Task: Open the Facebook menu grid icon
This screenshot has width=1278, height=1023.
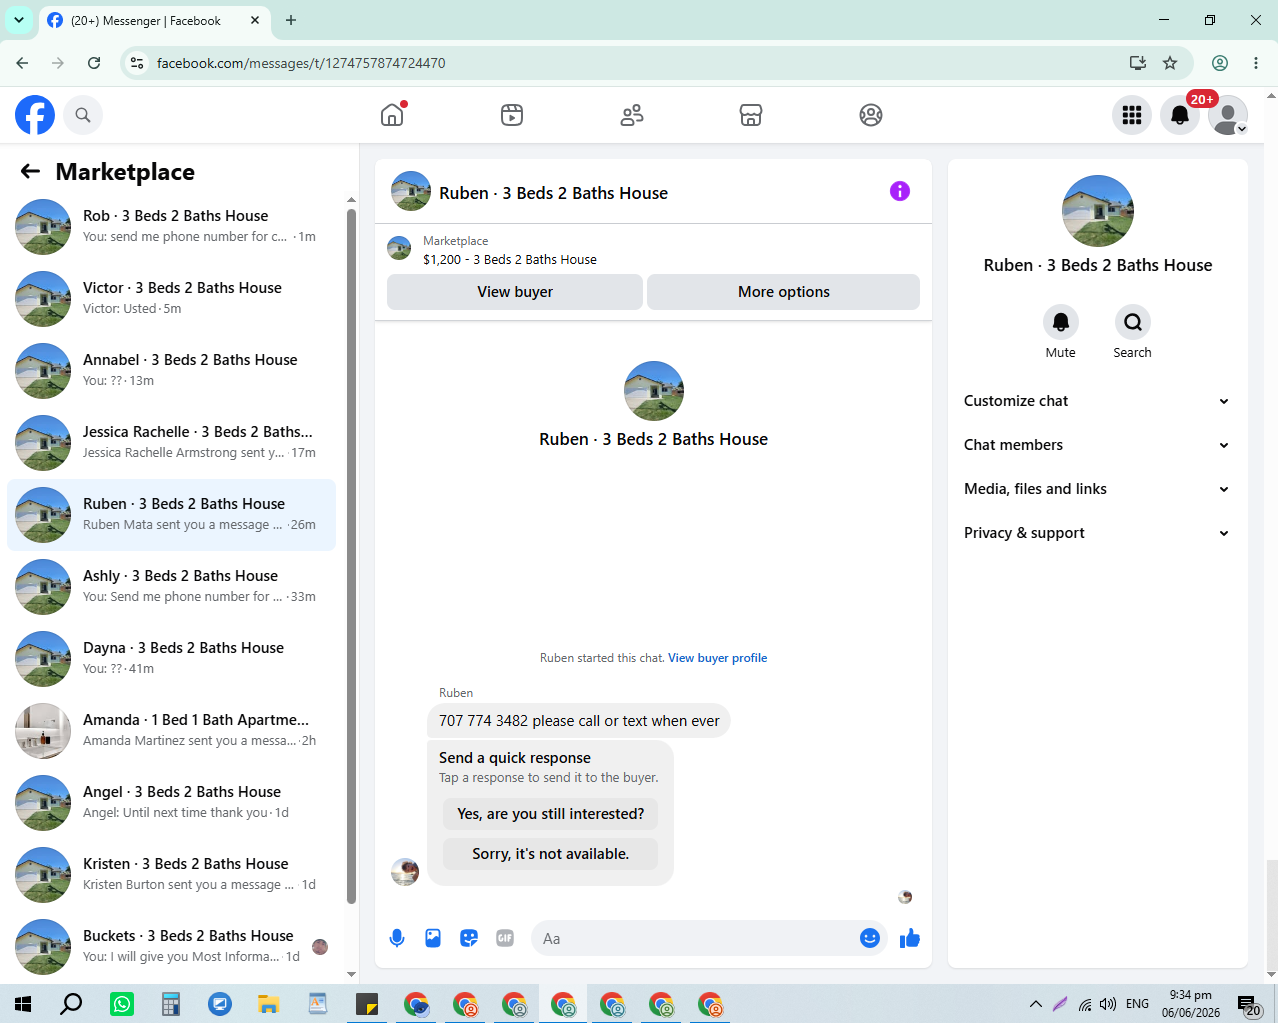Action: (1132, 115)
